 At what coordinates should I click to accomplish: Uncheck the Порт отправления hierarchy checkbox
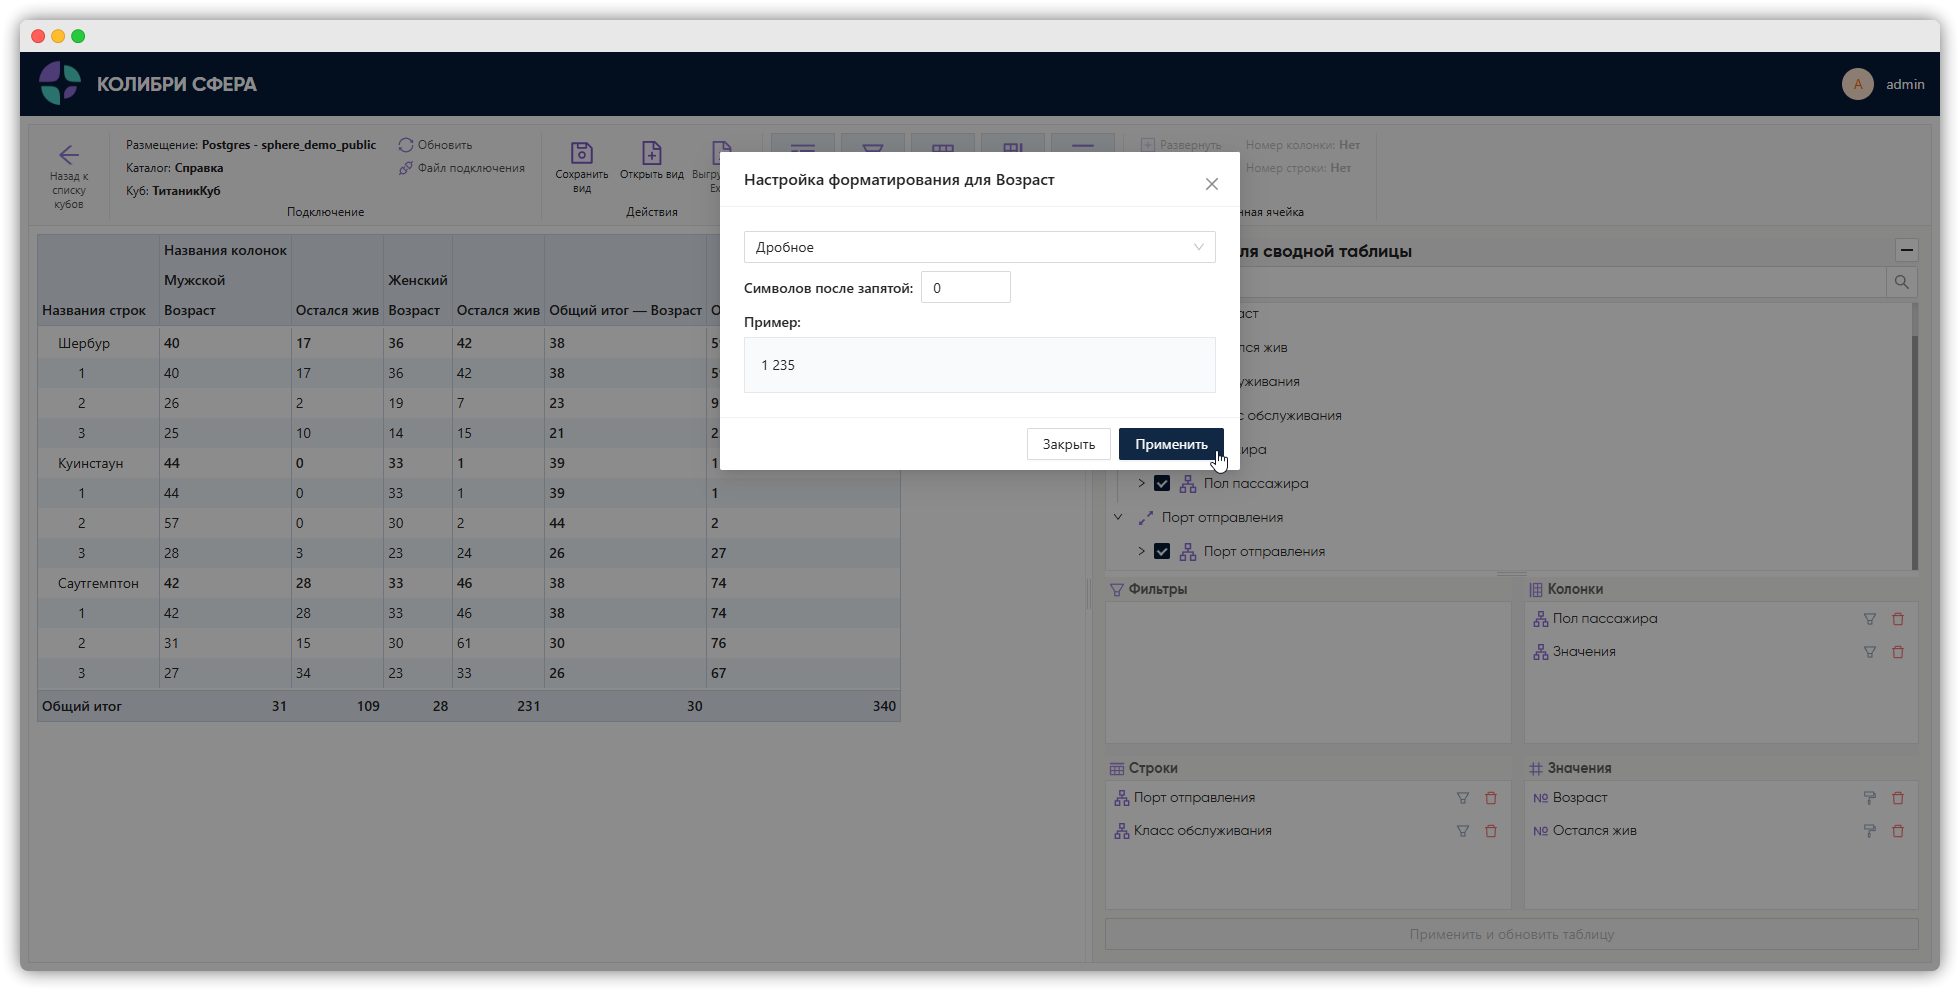click(1162, 552)
